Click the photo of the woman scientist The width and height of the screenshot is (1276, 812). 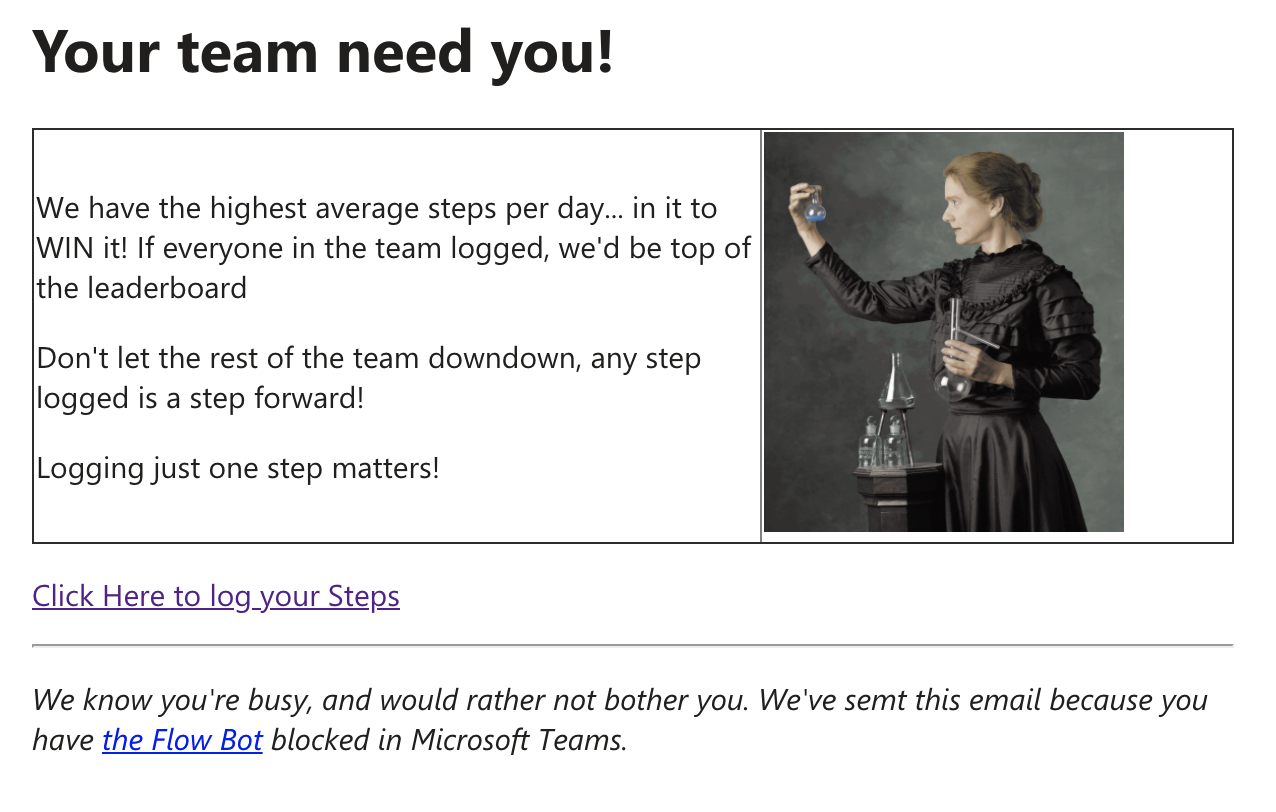tap(944, 332)
